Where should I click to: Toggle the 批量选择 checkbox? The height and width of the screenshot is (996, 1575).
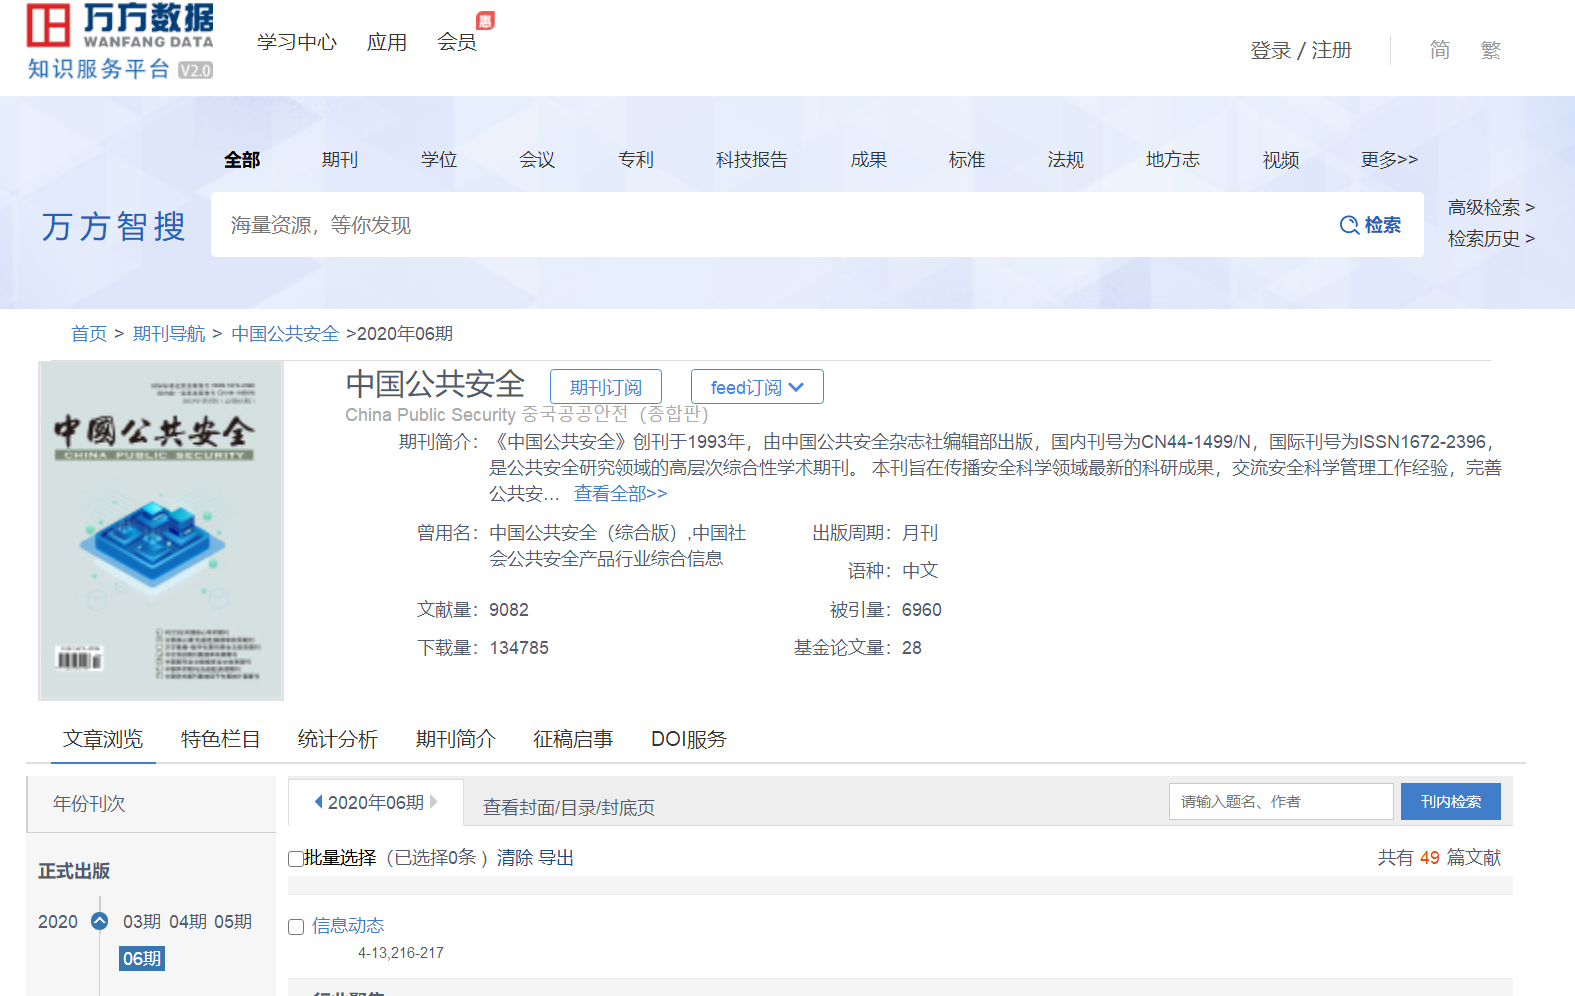(295, 858)
